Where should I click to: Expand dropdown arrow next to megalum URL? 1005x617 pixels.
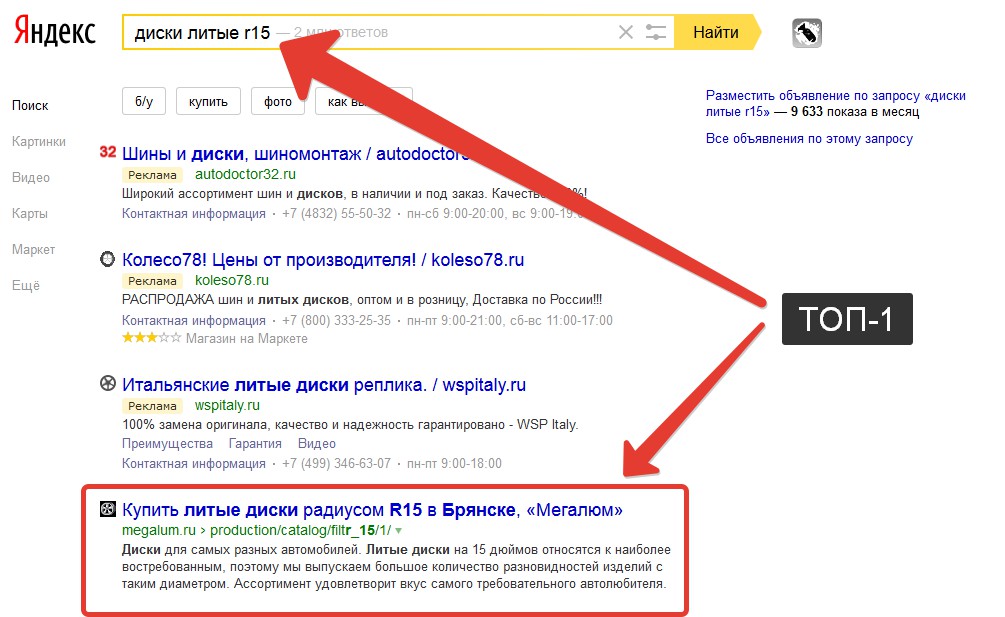pyautogui.click(x=399, y=531)
